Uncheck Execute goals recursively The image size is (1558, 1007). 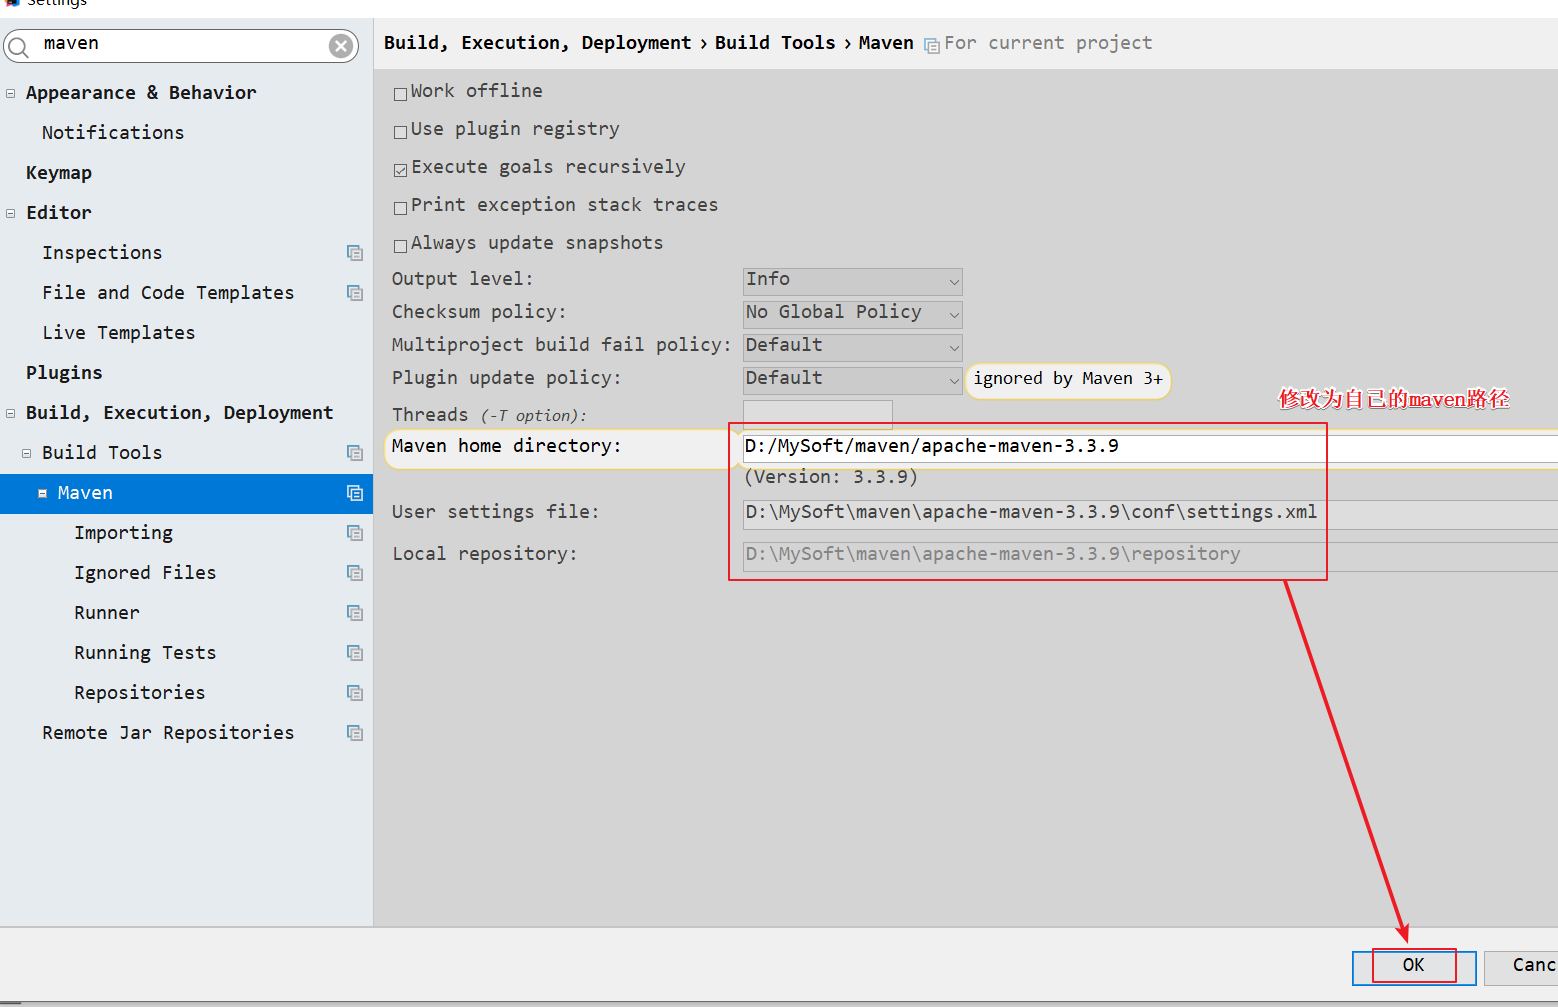point(401,170)
